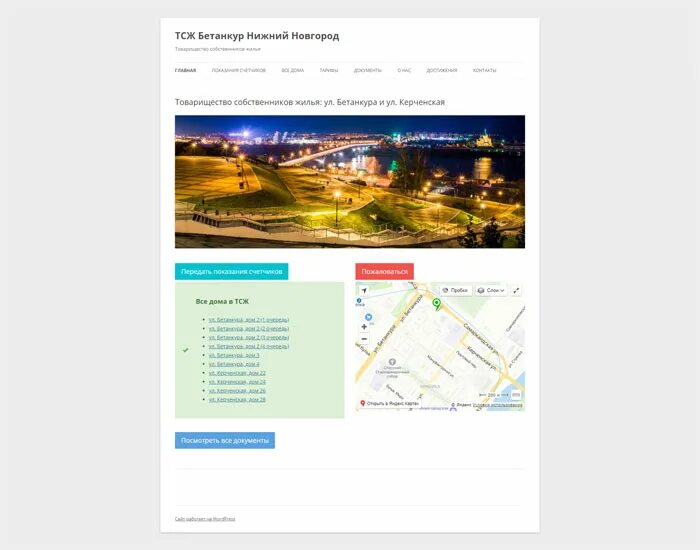Toggle Пробки traffic layer on map

pyautogui.click(x=455, y=291)
